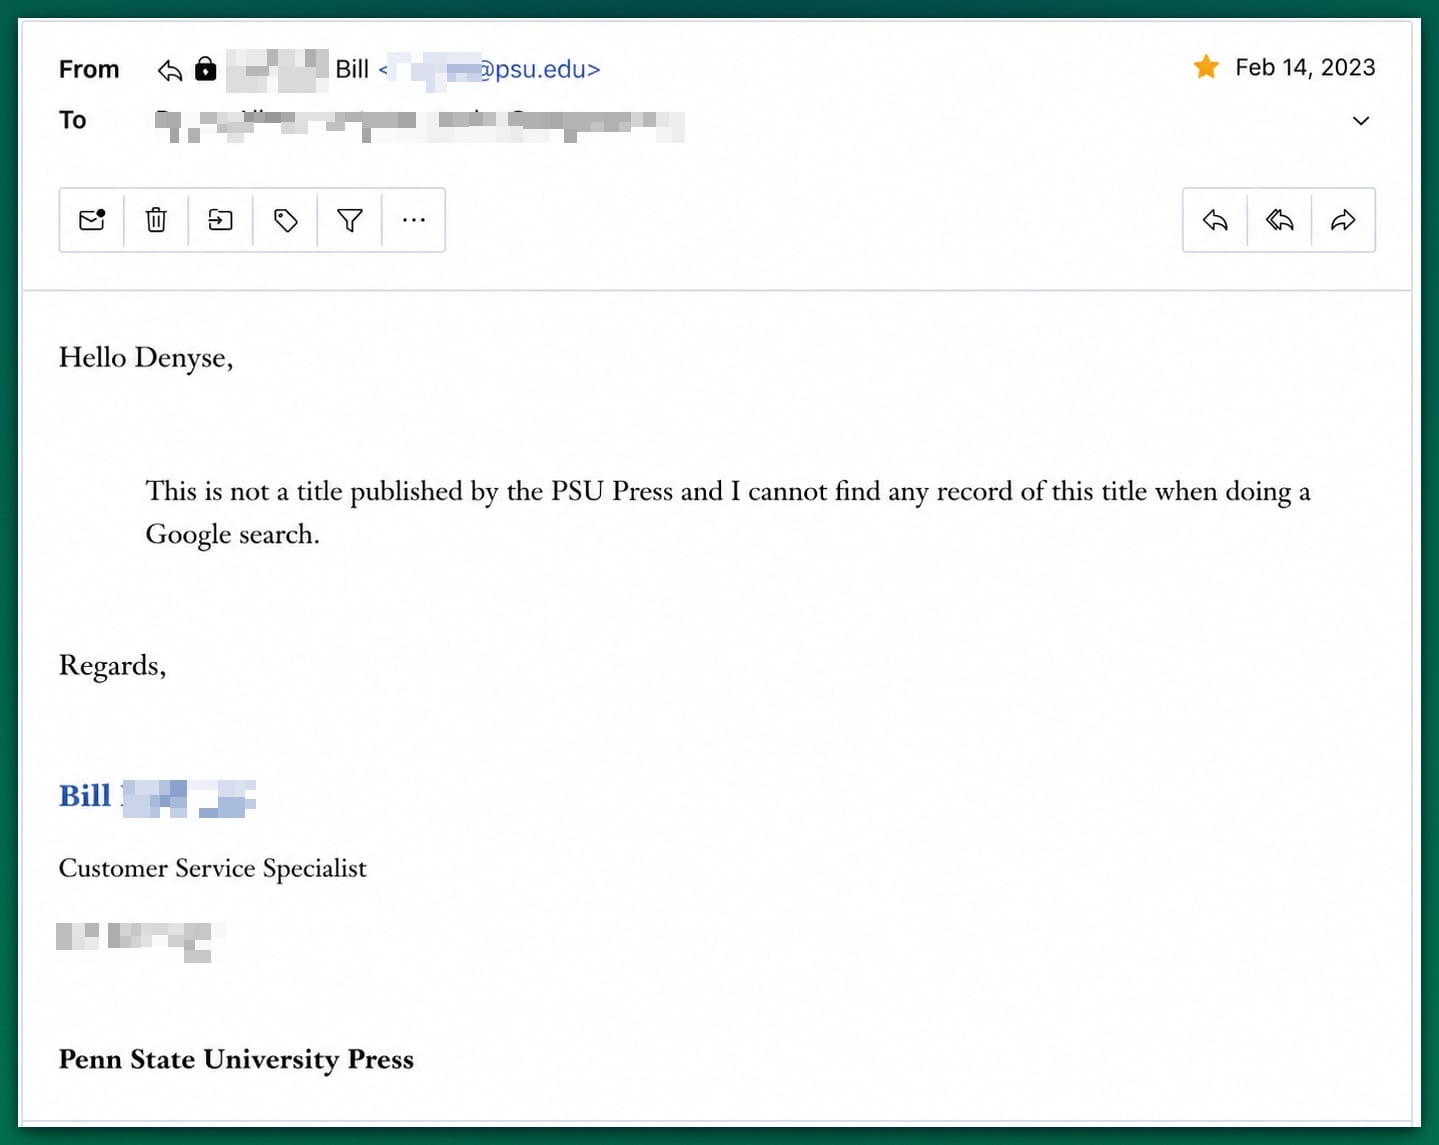Click Penn State University Press text

click(236, 1059)
